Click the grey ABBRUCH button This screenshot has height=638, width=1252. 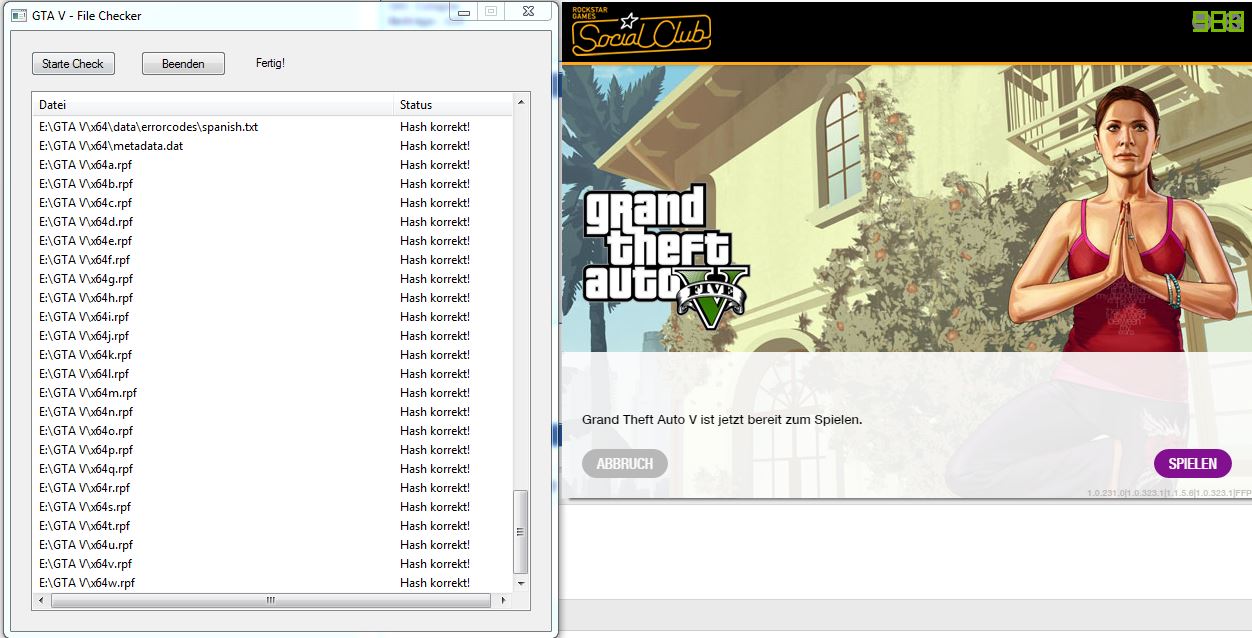625,463
